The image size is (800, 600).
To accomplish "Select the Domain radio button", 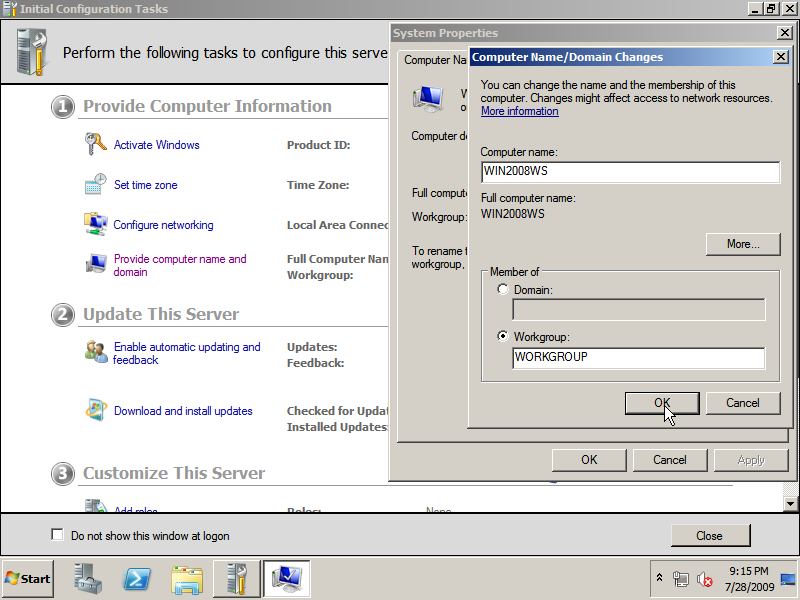I will tap(503, 289).
